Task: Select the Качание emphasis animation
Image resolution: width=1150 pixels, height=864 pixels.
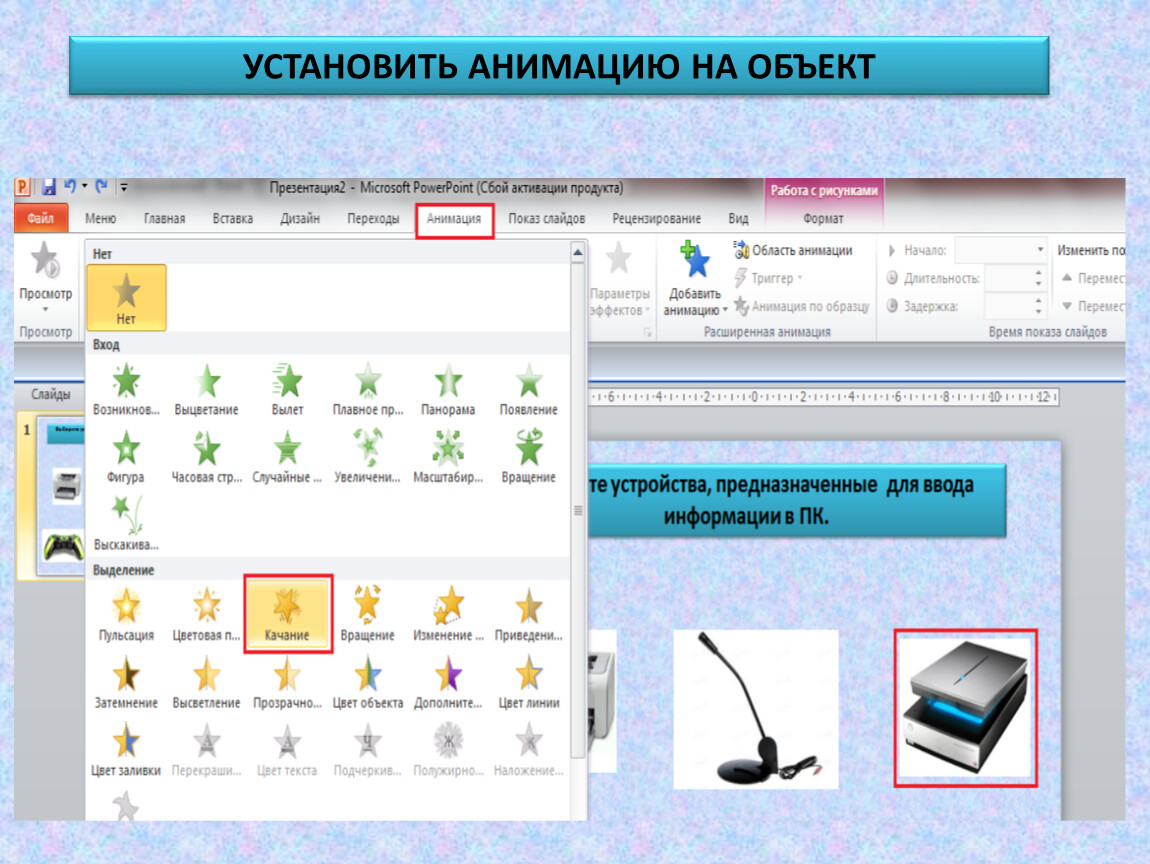Action: point(287,613)
